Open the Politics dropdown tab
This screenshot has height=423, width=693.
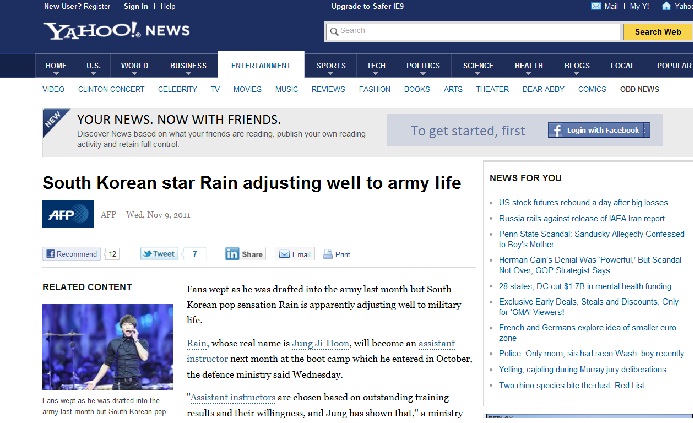(x=423, y=65)
